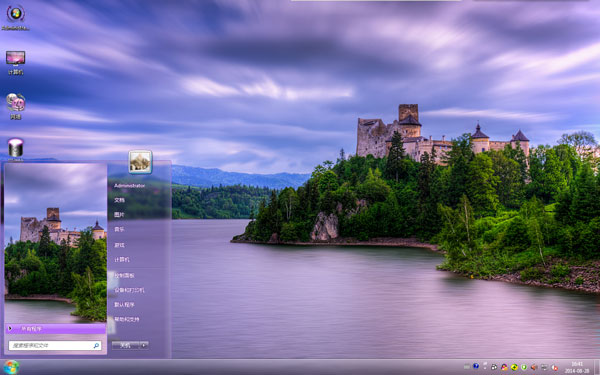Viewport: 600px width, 375px height.
Task: Open 游戏 (Games) in Start menu
Action: pos(119,245)
